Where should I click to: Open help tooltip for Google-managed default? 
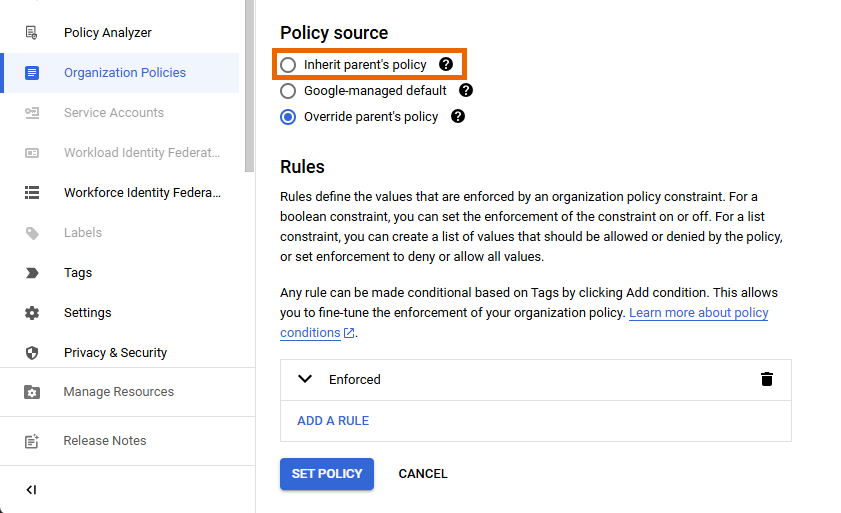coord(466,91)
